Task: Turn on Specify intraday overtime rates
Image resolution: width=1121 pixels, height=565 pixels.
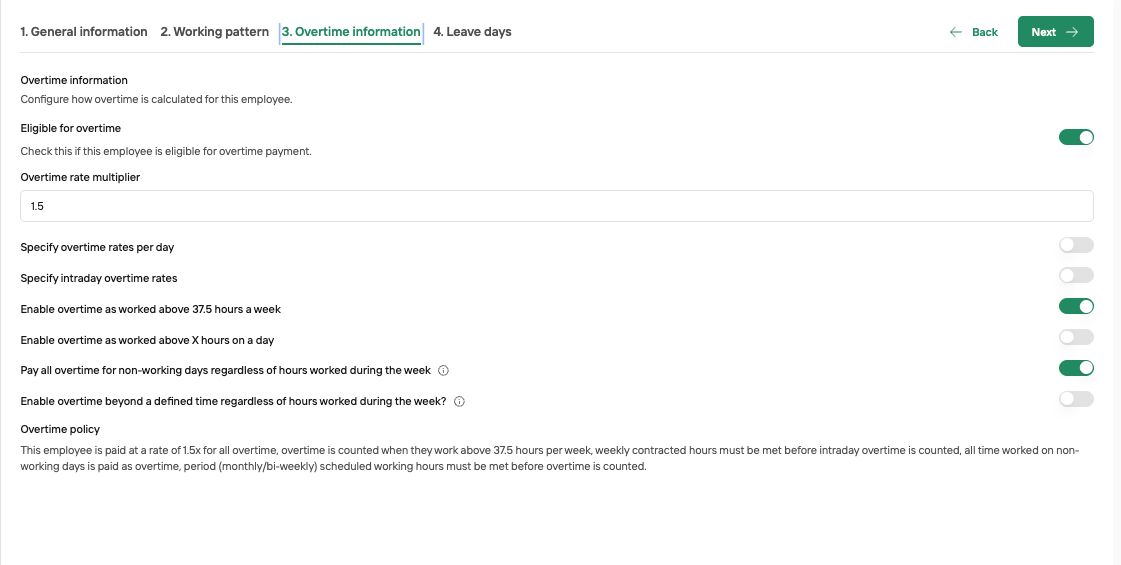Action: [1076, 275]
